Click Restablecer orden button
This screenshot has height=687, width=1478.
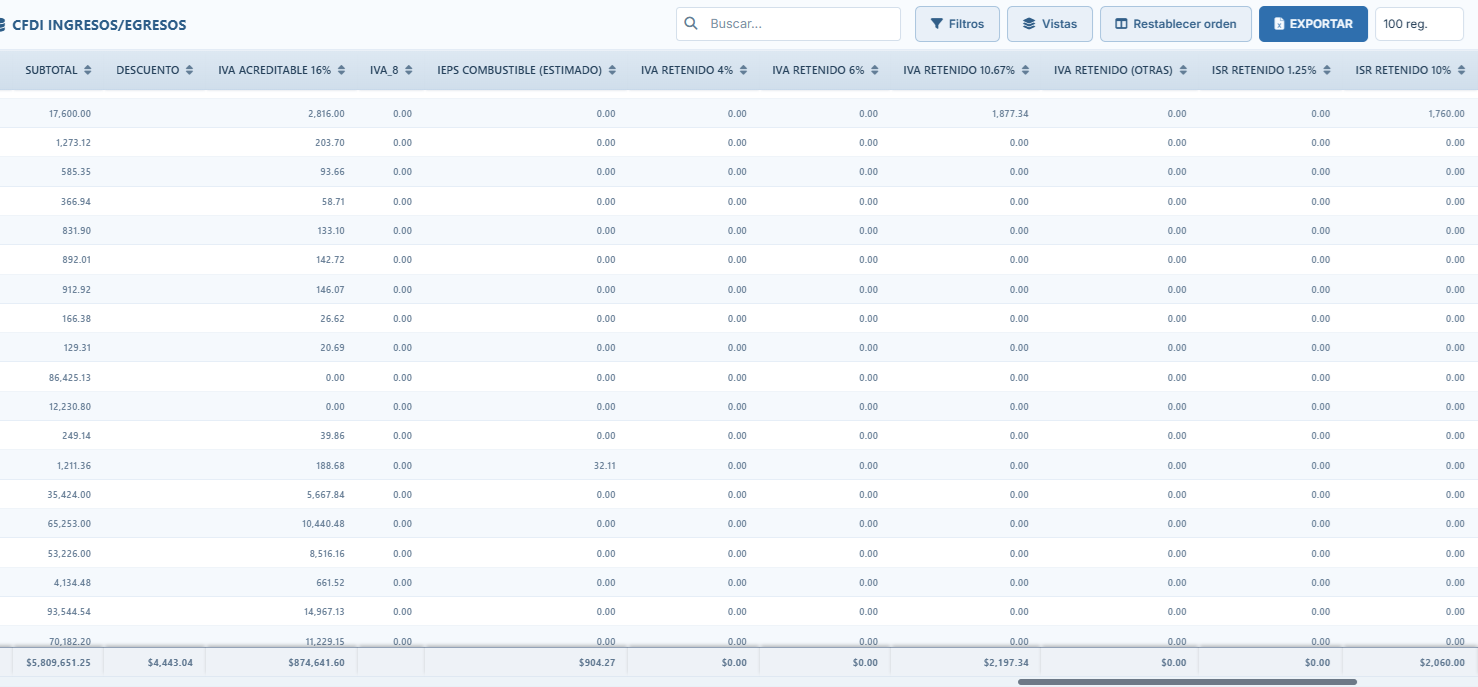(x=1176, y=24)
